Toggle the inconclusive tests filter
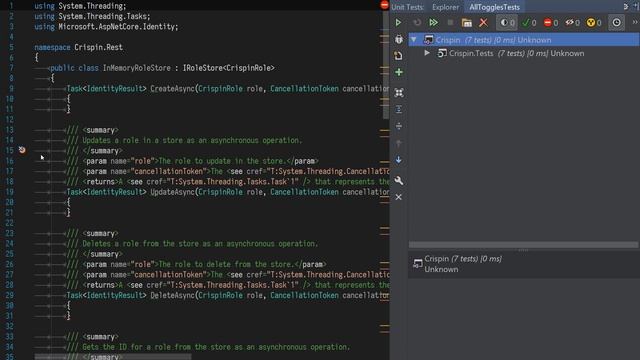The height and width of the screenshot is (360, 640). coord(594,23)
